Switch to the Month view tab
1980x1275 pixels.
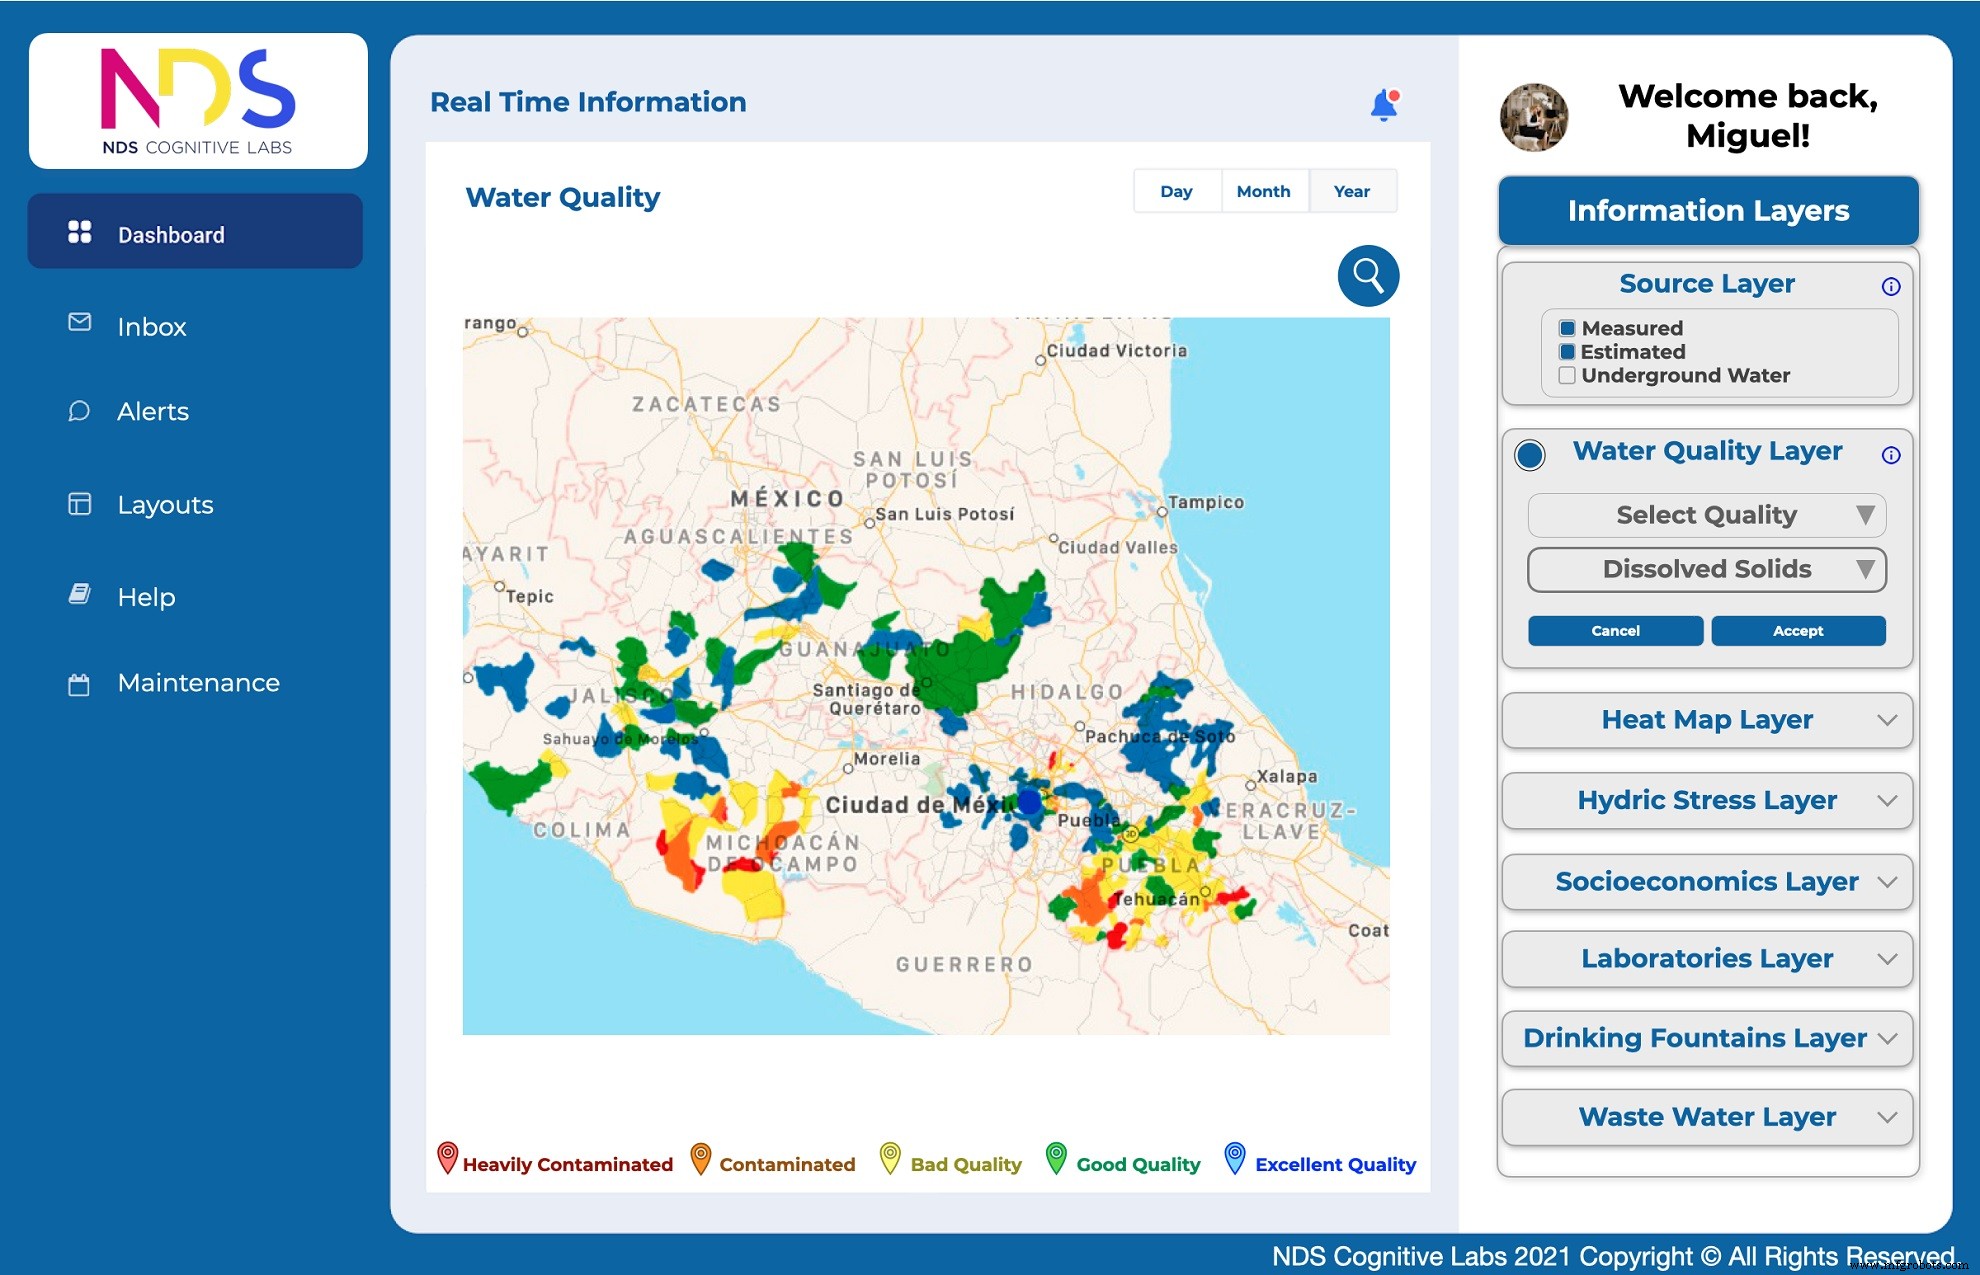pos(1264,191)
